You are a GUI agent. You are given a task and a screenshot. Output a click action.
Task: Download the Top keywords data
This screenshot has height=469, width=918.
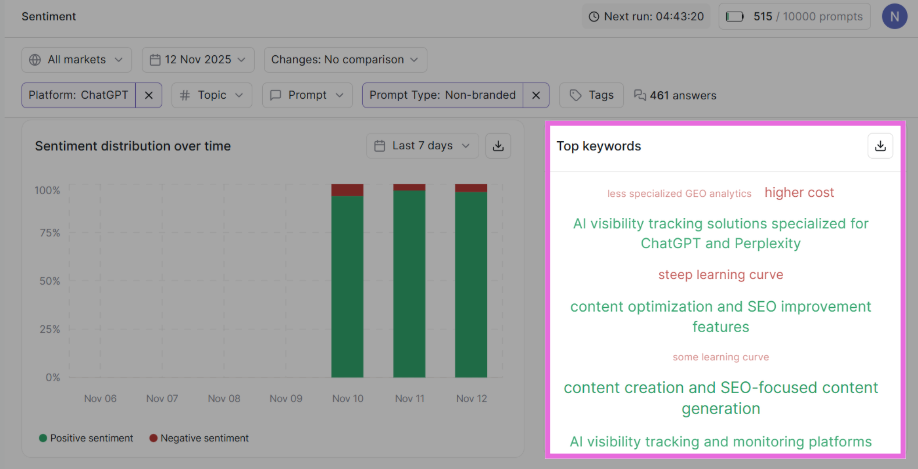[880, 146]
